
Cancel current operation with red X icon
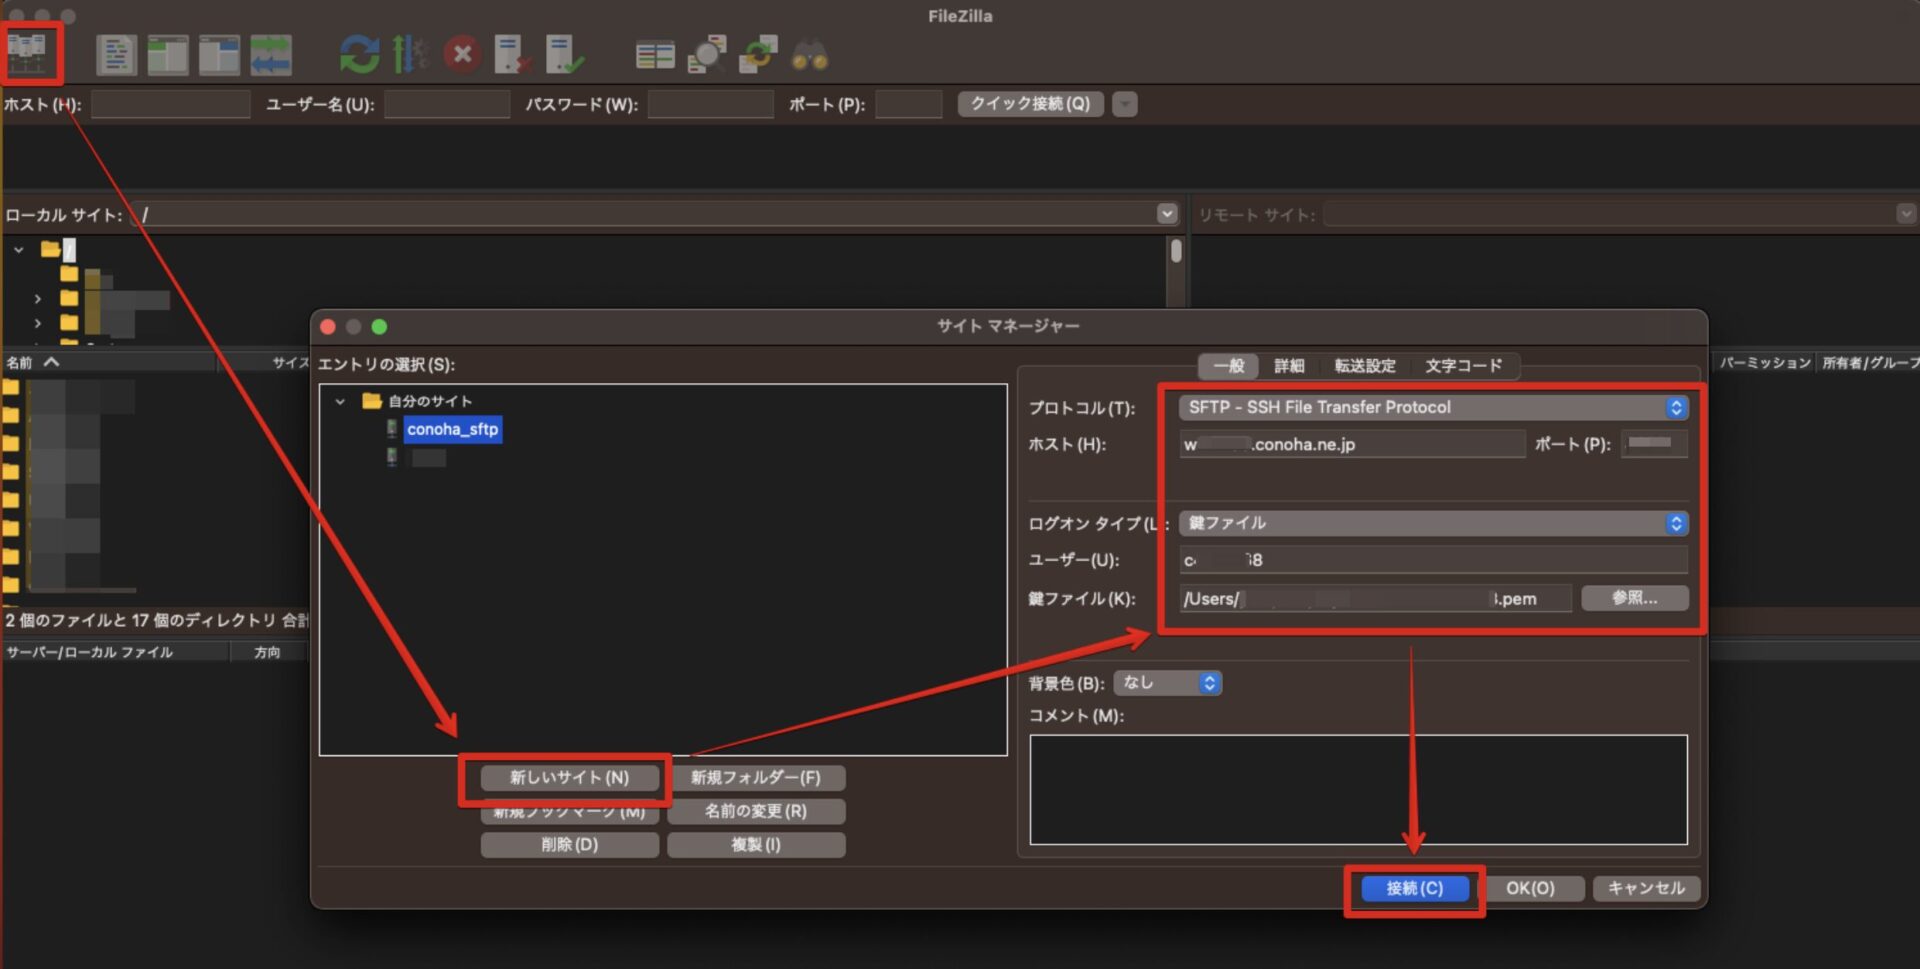[462, 55]
